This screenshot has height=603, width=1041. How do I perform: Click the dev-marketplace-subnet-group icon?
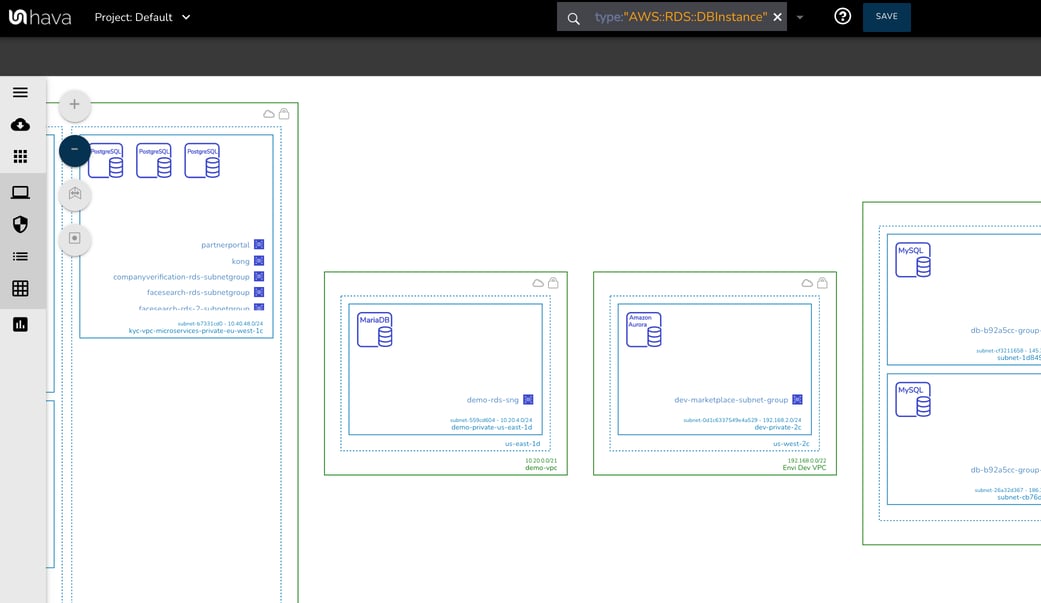[797, 399]
